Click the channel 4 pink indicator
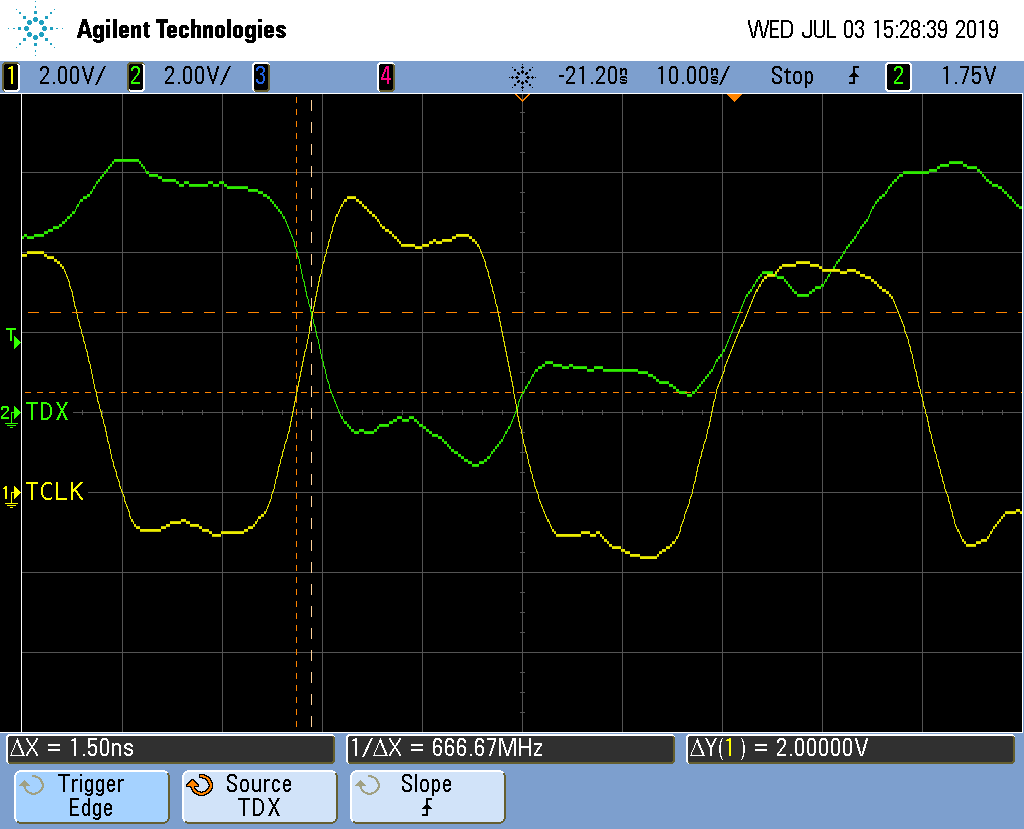 coord(385,76)
